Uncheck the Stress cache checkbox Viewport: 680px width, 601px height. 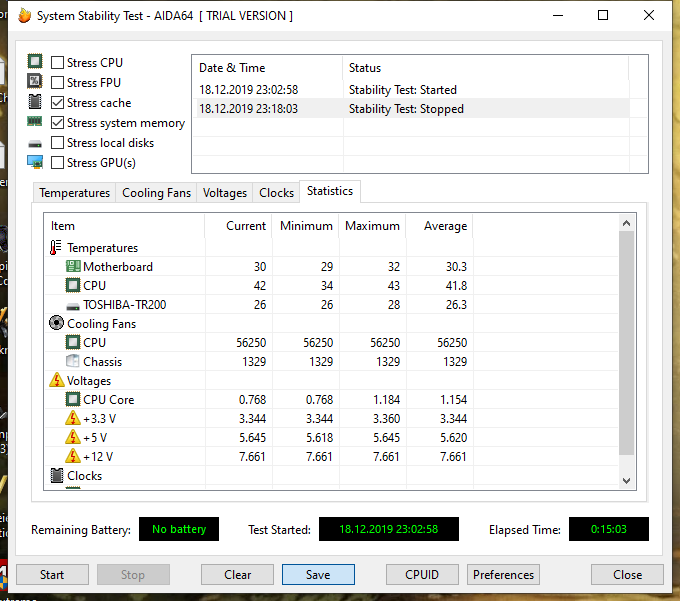57,103
